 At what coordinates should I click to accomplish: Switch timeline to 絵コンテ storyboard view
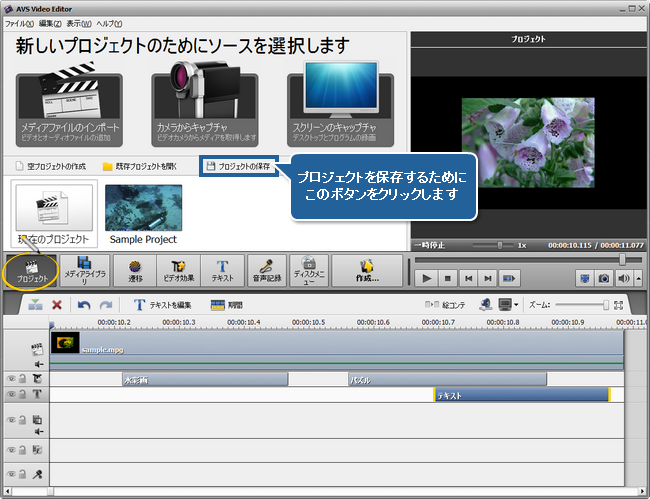[445, 304]
